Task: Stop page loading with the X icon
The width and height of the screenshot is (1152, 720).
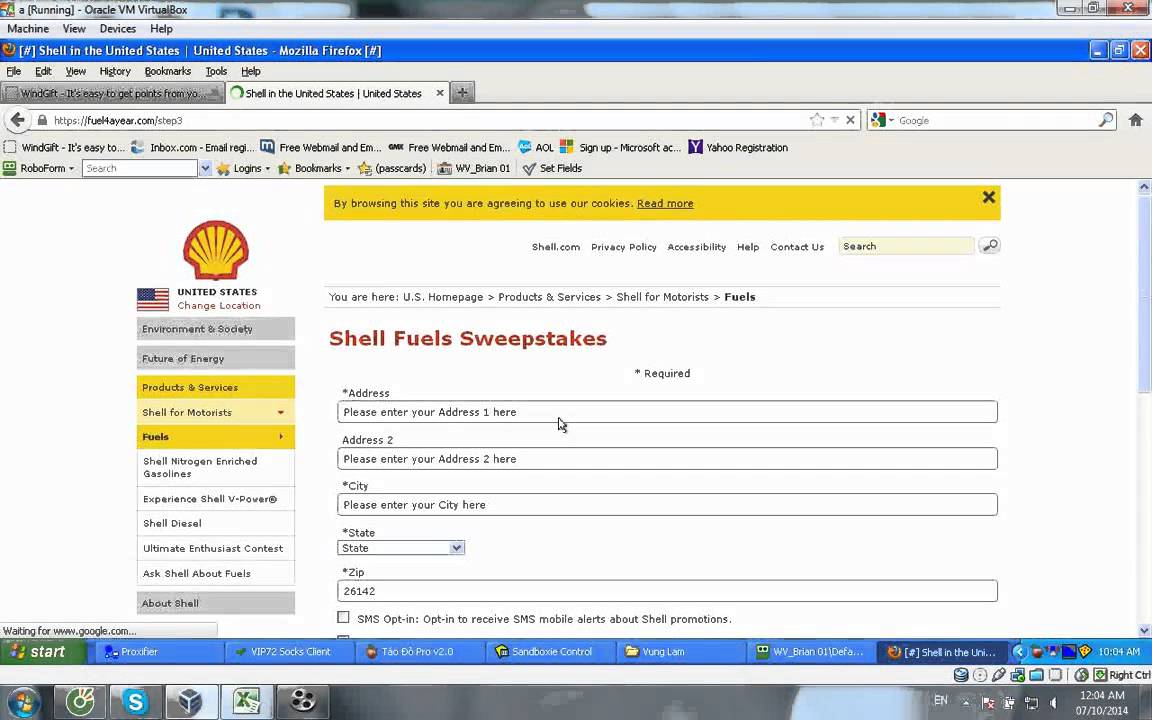Action: pos(850,120)
